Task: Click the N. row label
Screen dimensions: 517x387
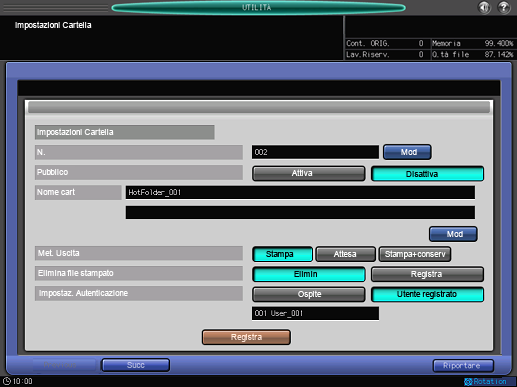Action: pyautogui.click(x=139, y=152)
